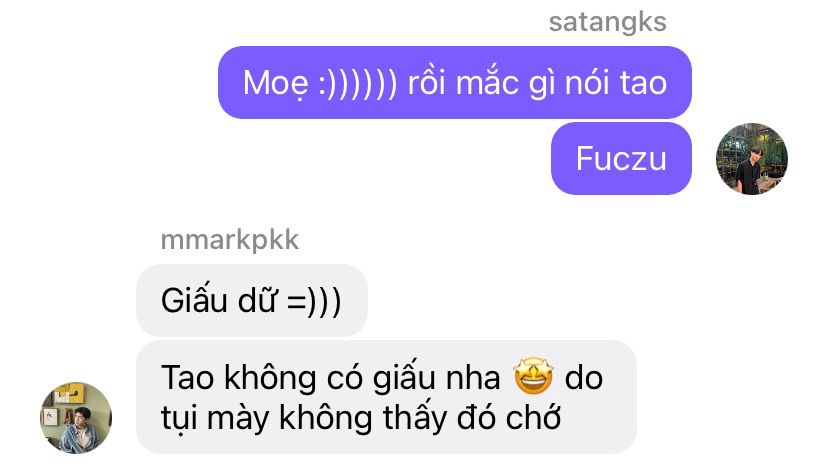
Task: Select the "Moẹ :)))))) rồi mắc gì nói tao" bubble
Action: coord(455,82)
